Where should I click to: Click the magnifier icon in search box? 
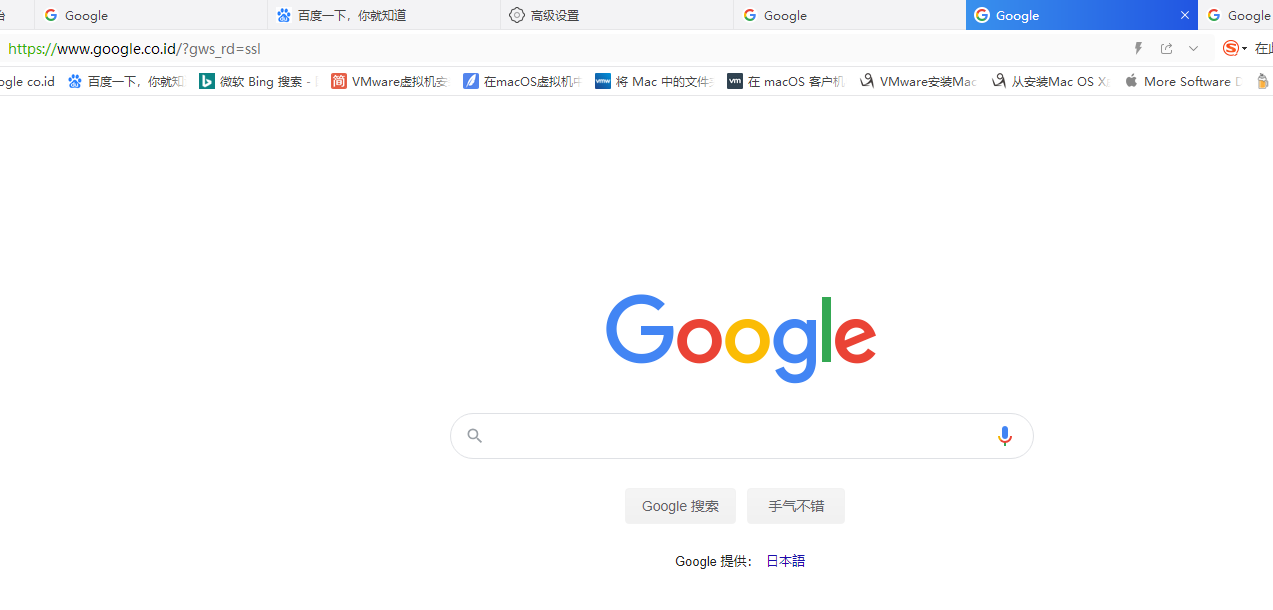click(x=475, y=436)
